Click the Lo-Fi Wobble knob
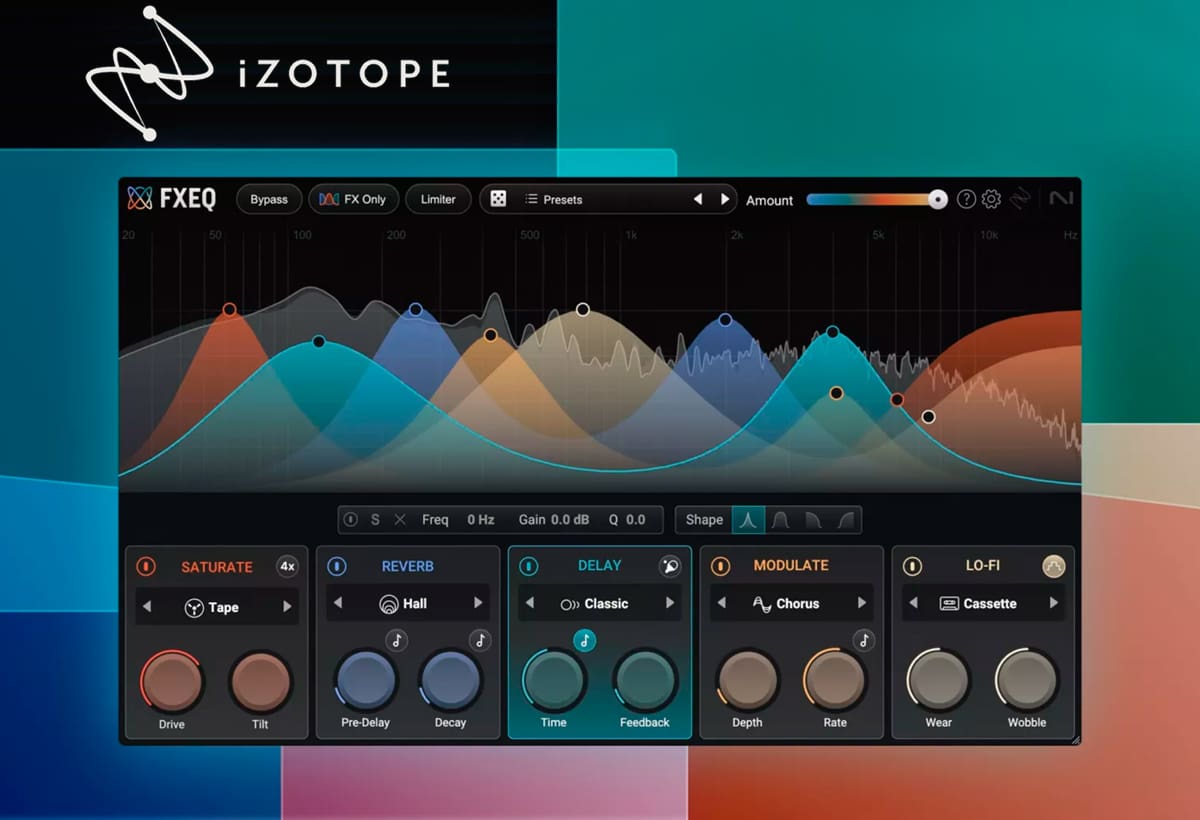This screenshot has width=1200, height=820. click(x=1027, y=679)
